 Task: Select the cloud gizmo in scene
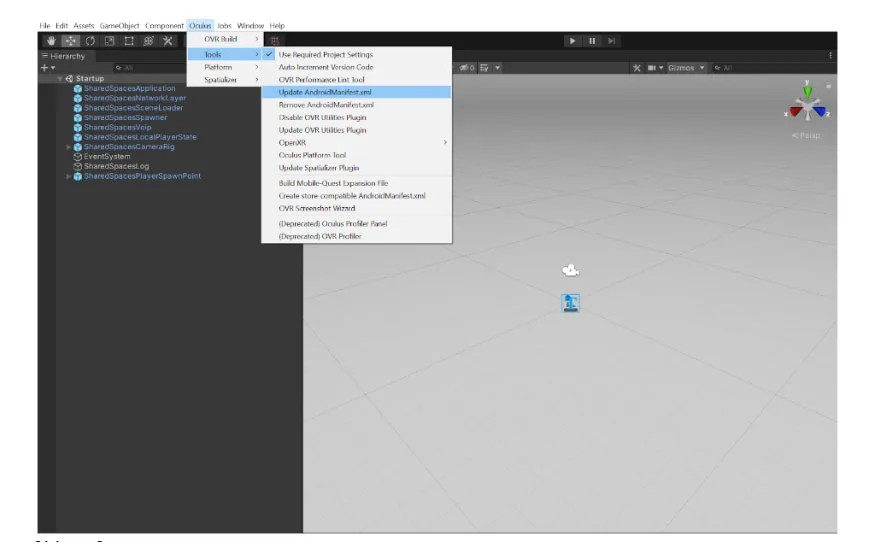(570, 271)
